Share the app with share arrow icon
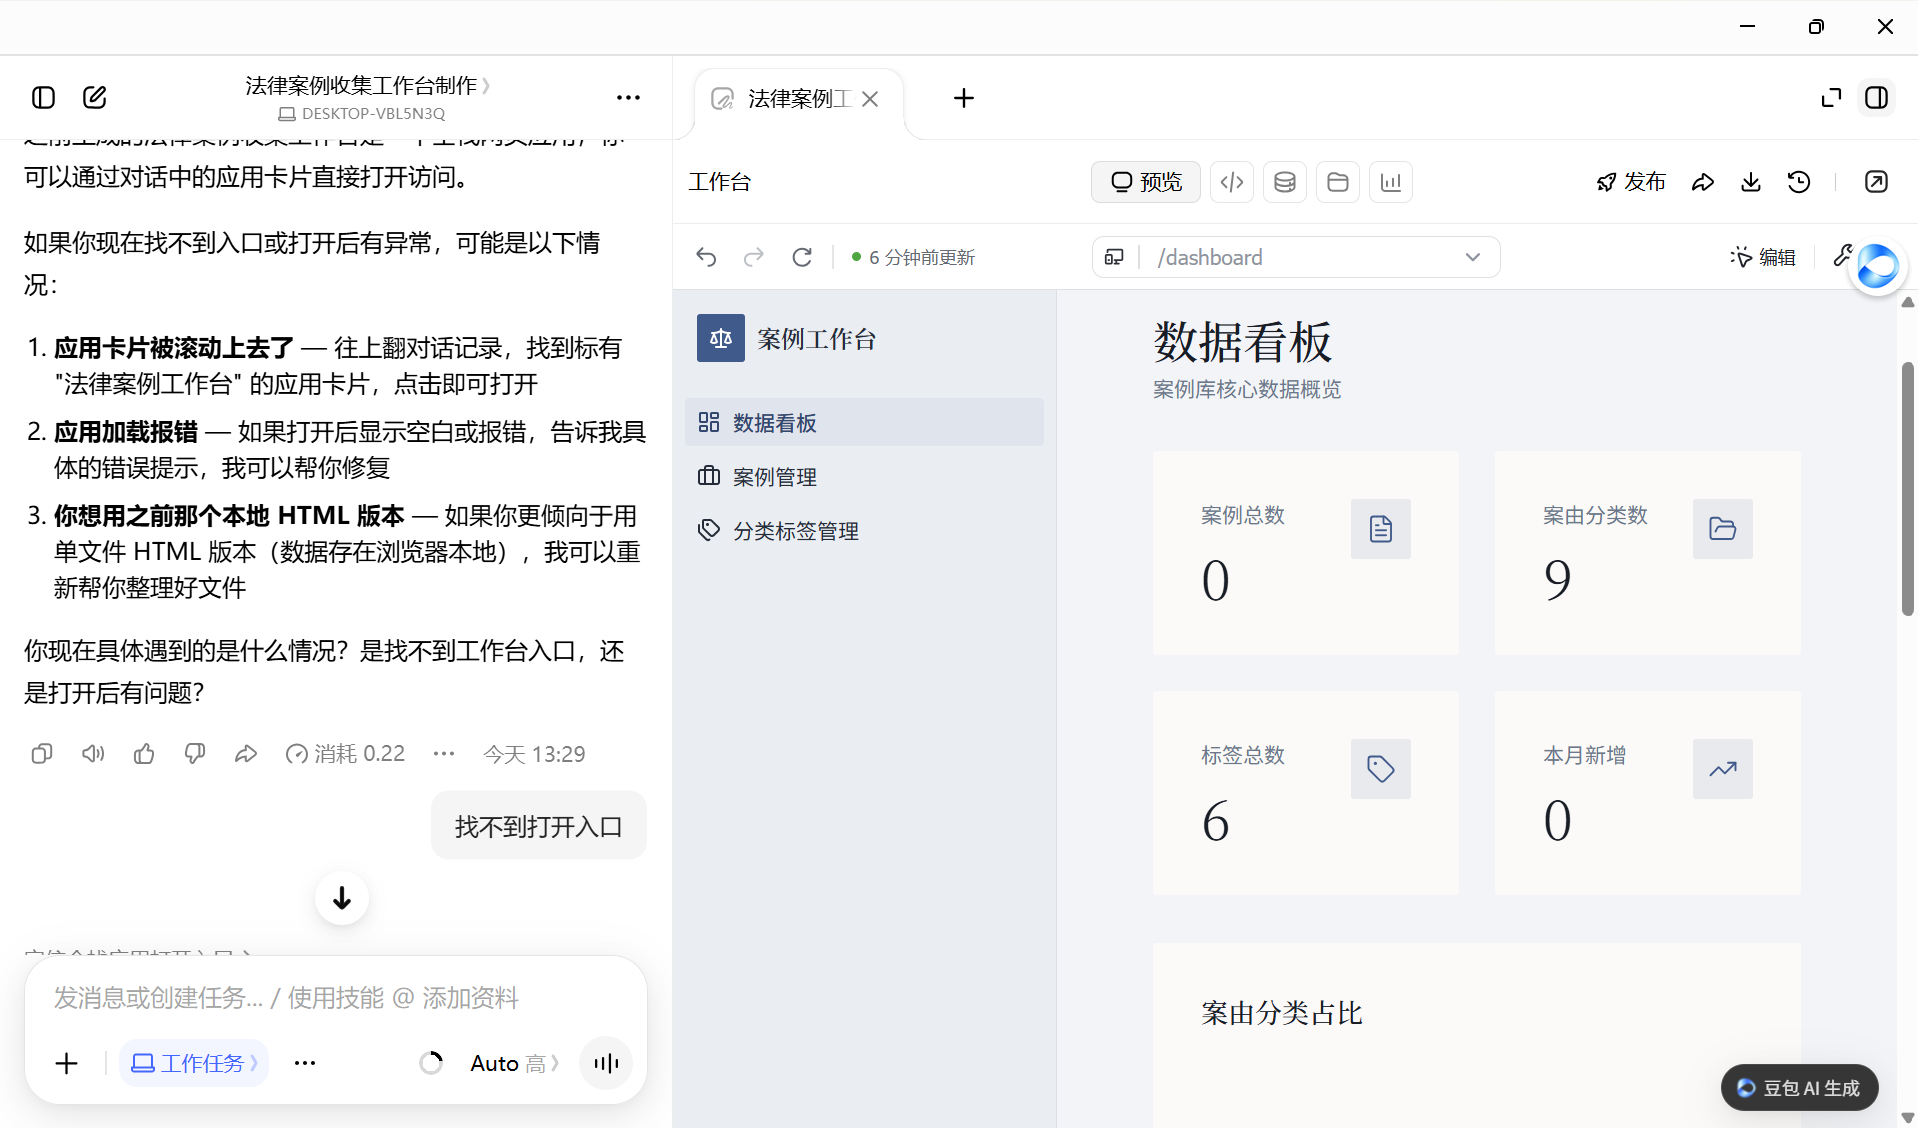1918x1128 pixels. pyautogui.click(x=1703, y=182)
